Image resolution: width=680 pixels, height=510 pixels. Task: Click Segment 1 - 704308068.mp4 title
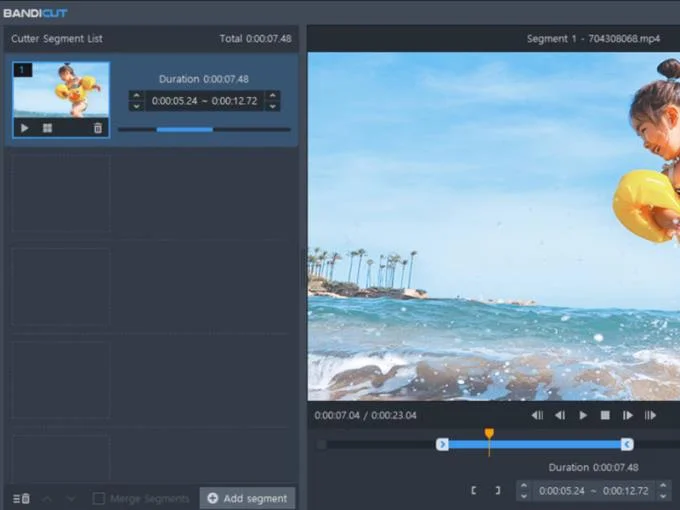coord(593,39)
